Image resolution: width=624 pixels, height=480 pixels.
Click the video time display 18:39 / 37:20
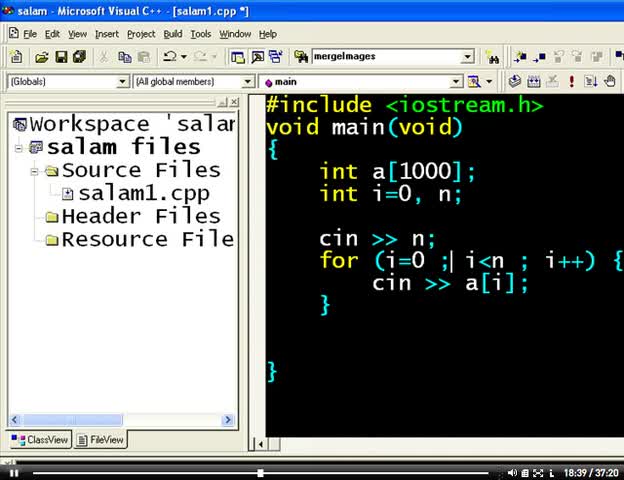(x=591, y=473)
